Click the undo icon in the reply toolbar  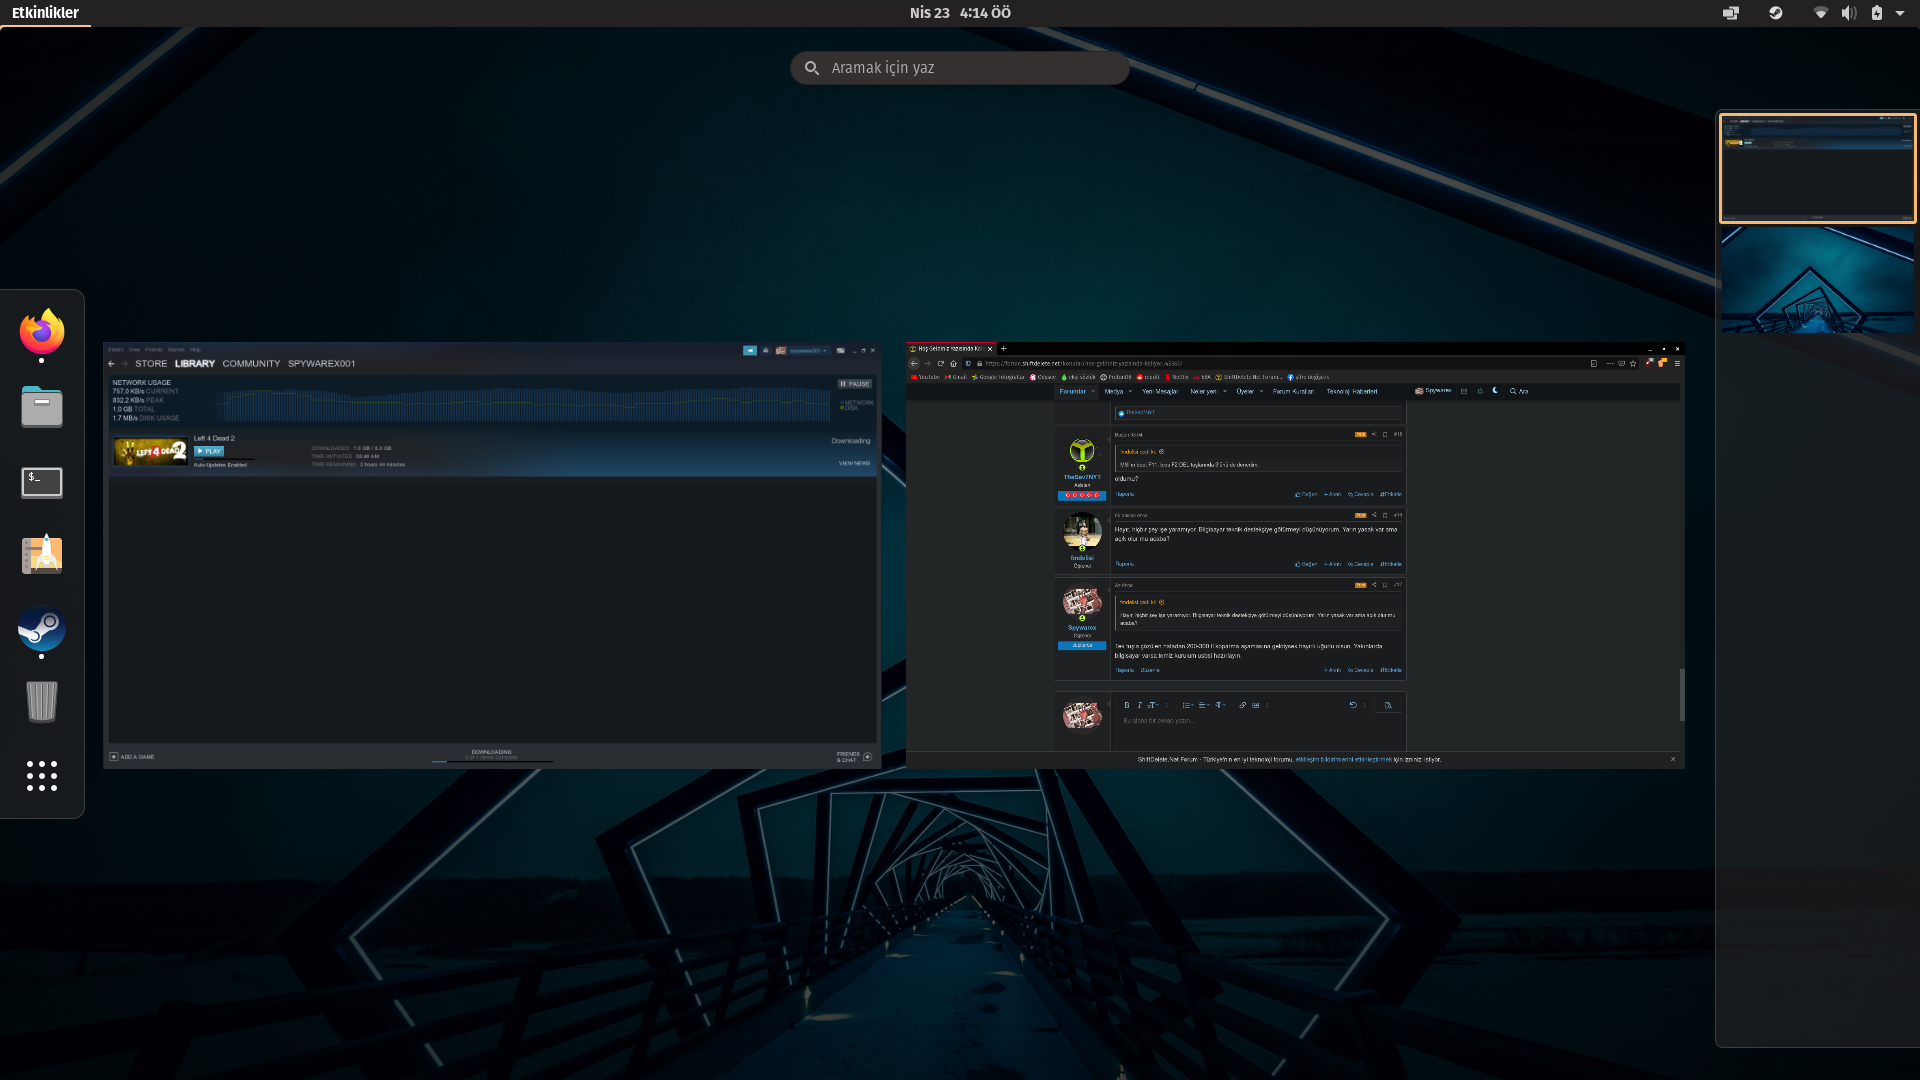(x=1354, y=704)
